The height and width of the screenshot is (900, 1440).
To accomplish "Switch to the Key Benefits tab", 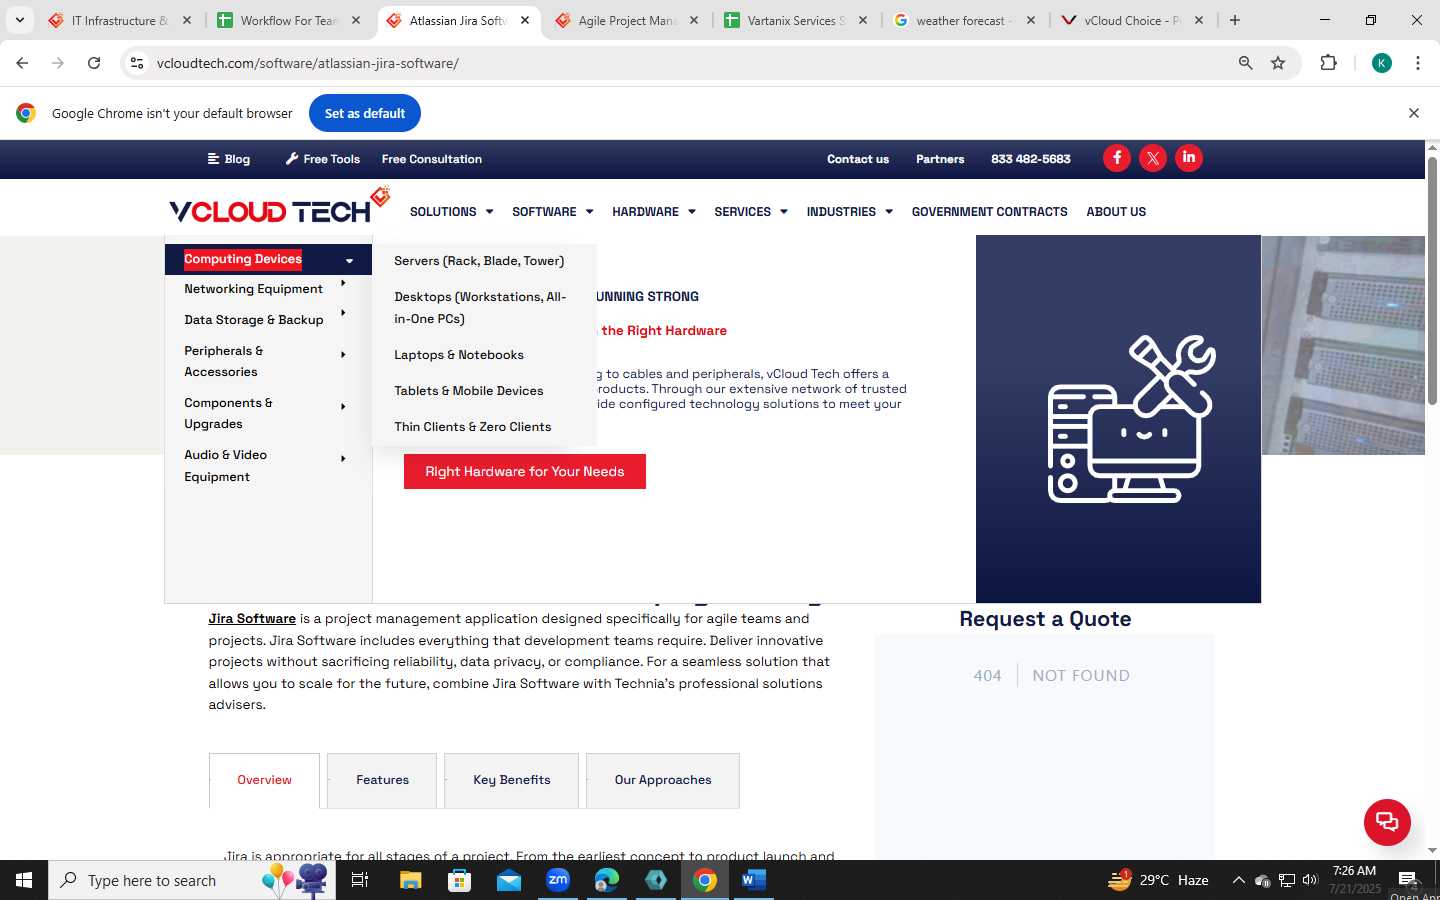I will (x=511, y=780).
